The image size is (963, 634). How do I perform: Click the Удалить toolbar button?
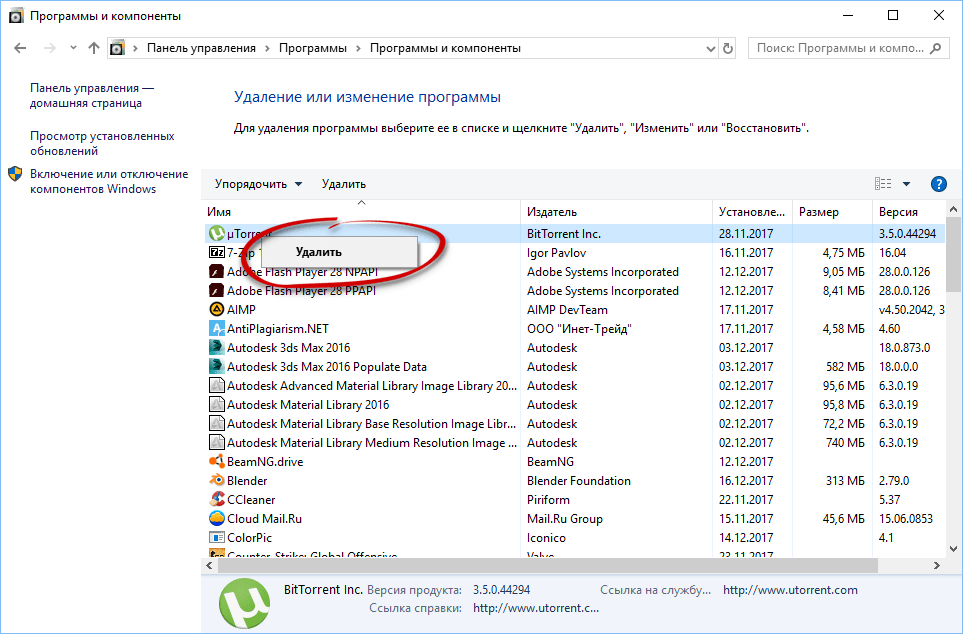[344, 184]
